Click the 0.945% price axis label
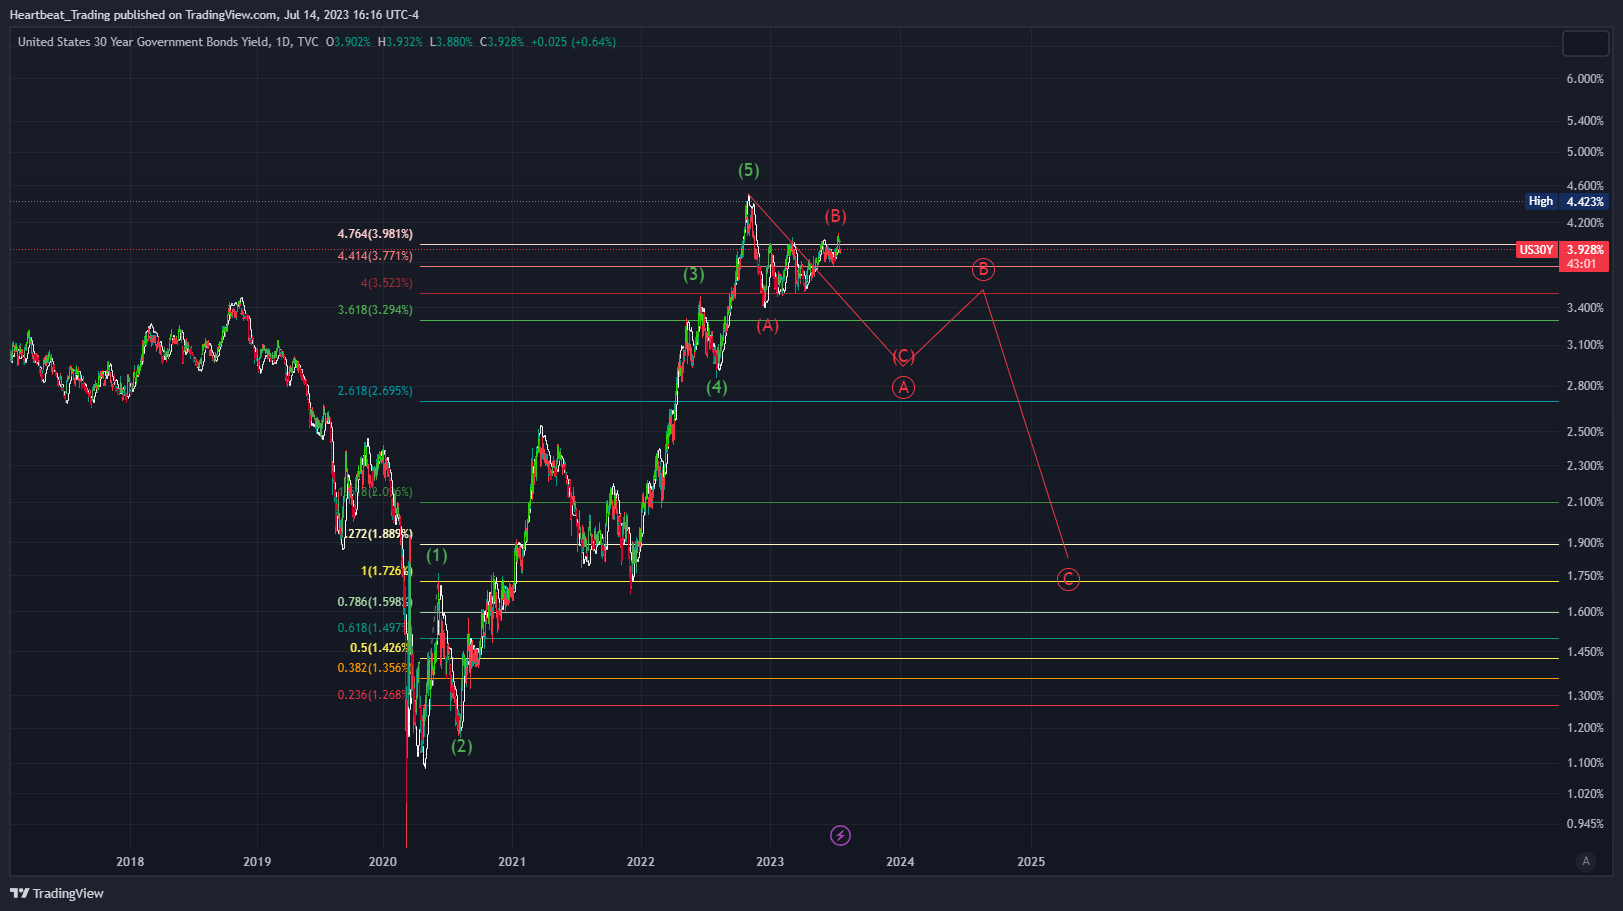Screen dimensions: 1623x911 [x=1585, y=824]
